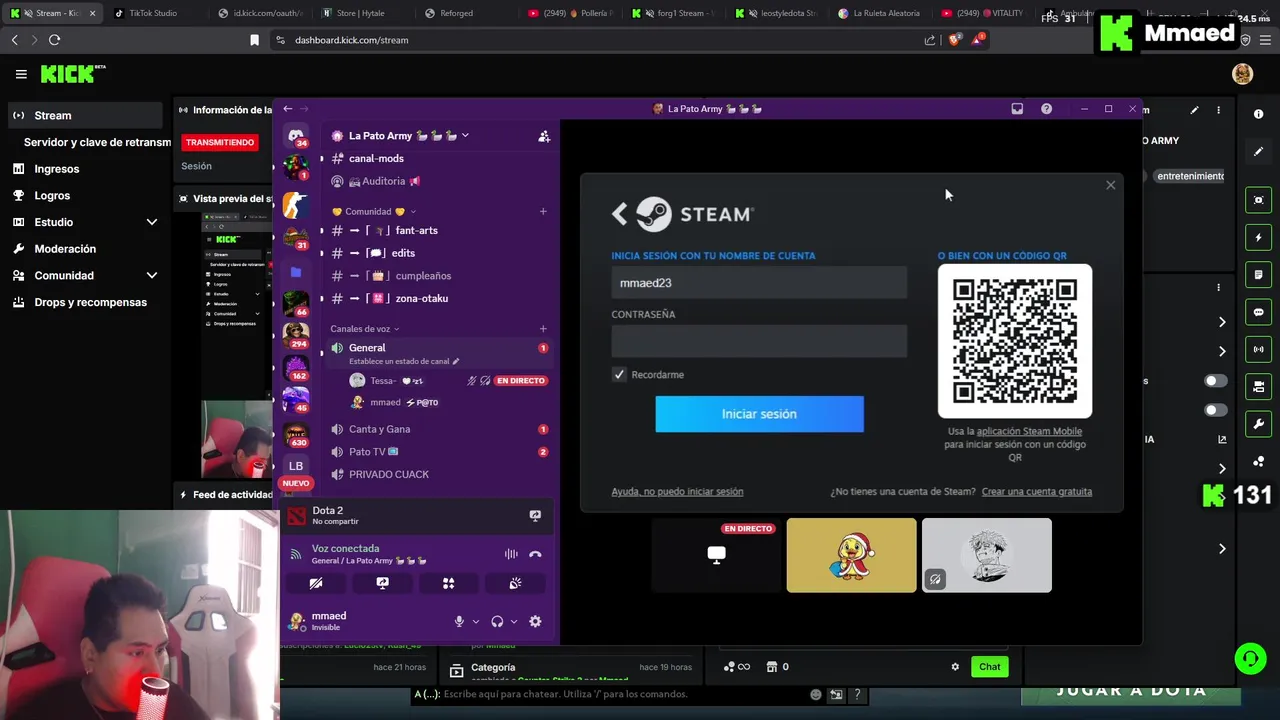This screenshot has height=720, width=1280.
Task: Turn on camera in Discord voice panel
Action: pyautogui.click(x=316, y=583)
